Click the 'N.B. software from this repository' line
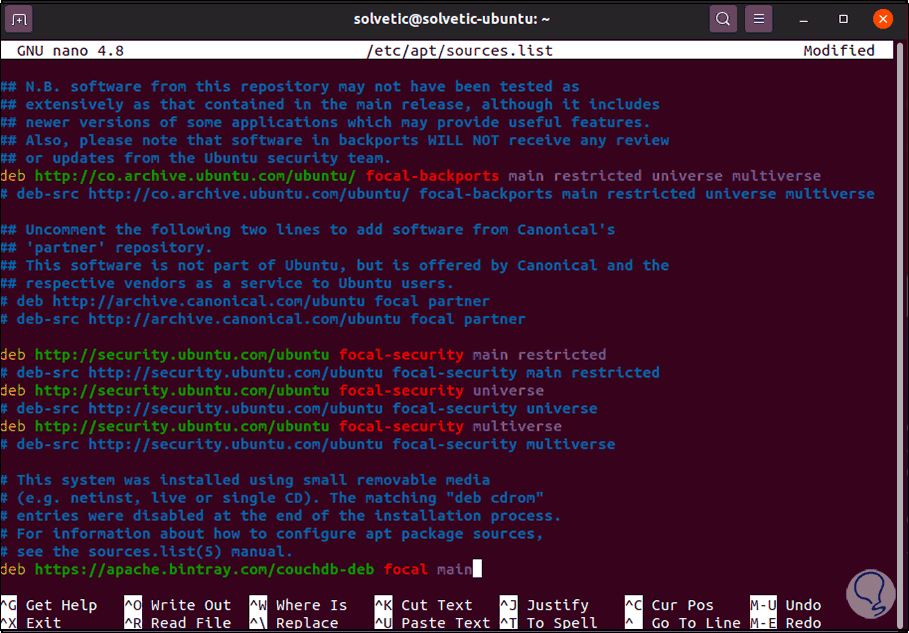The image size is (909, 633). click(x=290, y=87)
